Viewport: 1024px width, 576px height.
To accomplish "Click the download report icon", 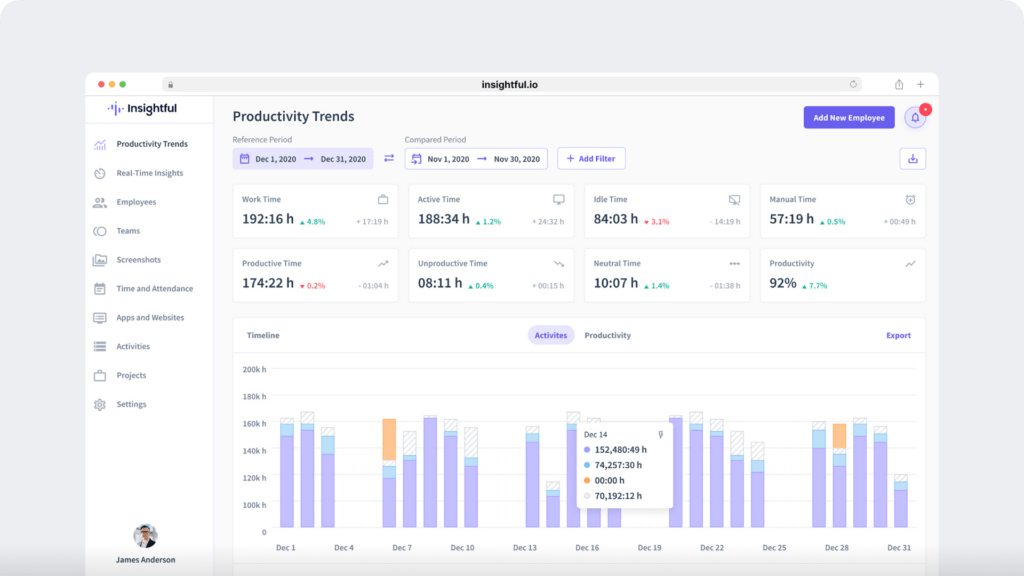I will (912, 159).
